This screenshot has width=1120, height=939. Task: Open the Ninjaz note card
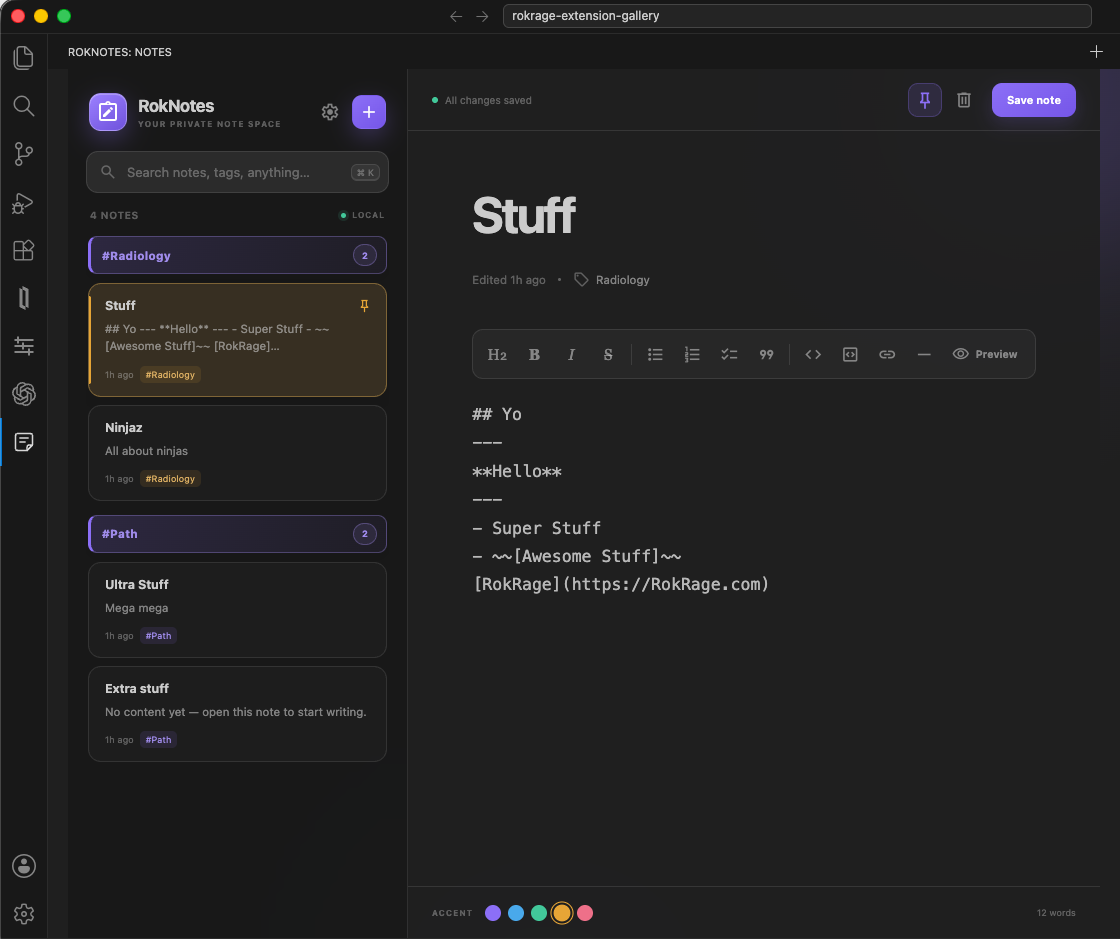coord(237,453)
